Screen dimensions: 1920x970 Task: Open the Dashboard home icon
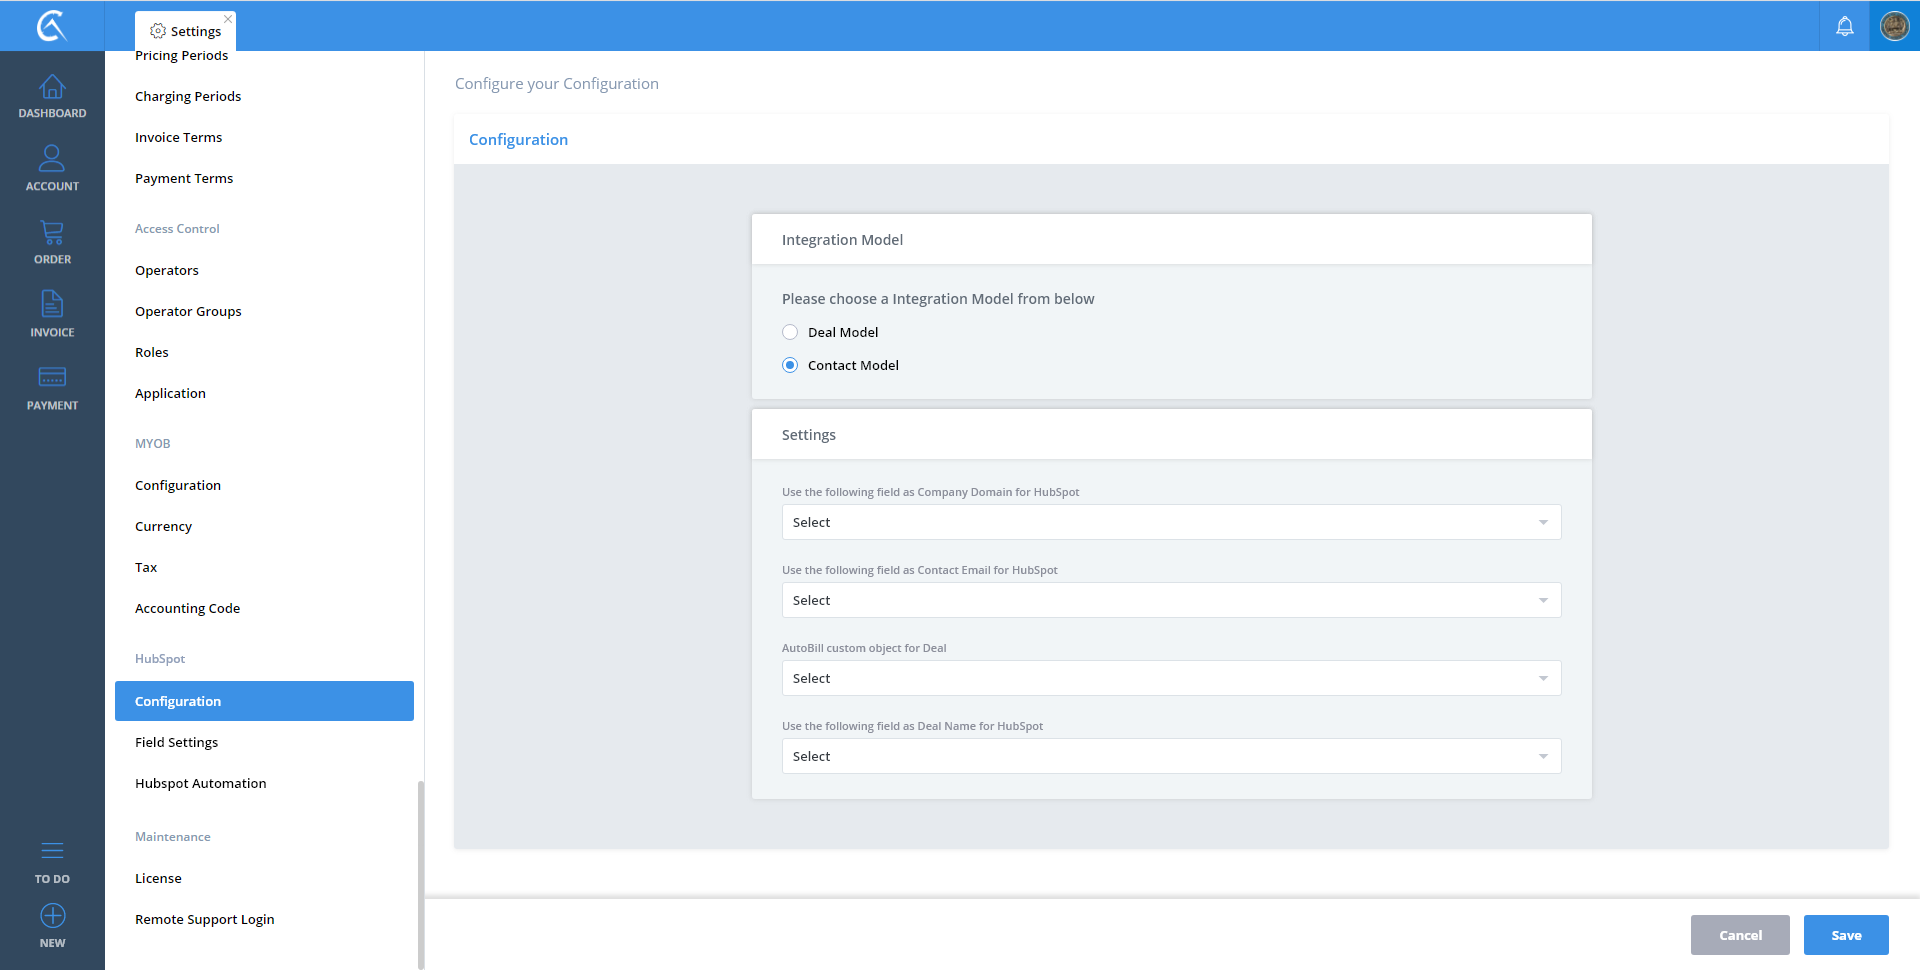pos(52,89)
